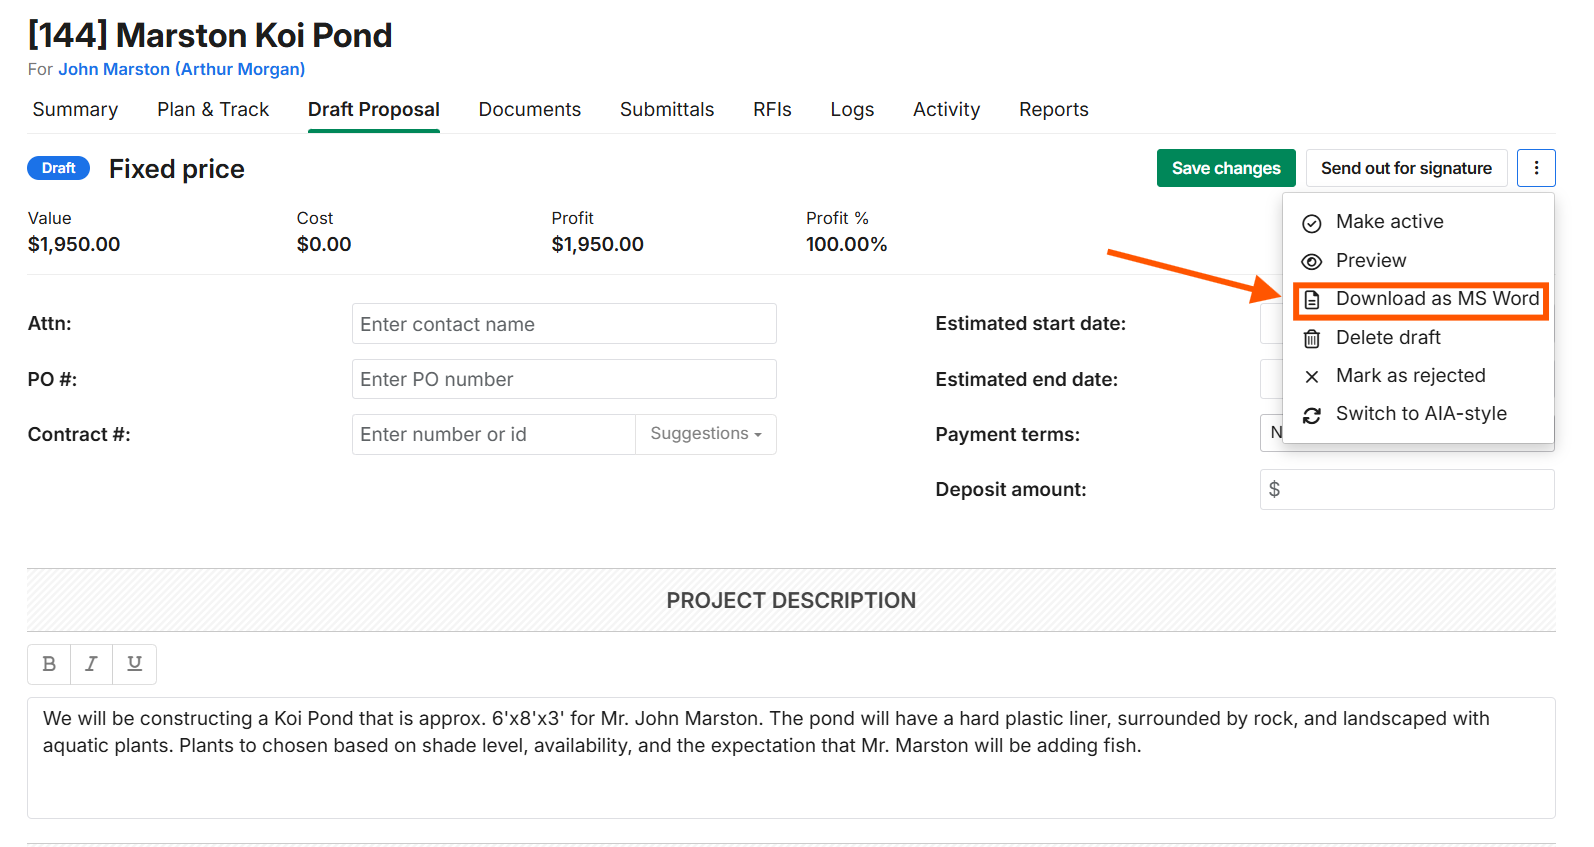Click the Bold formatting icon
The height and width of the screenshot is (847, 1594).
click(x=49, y=664)
